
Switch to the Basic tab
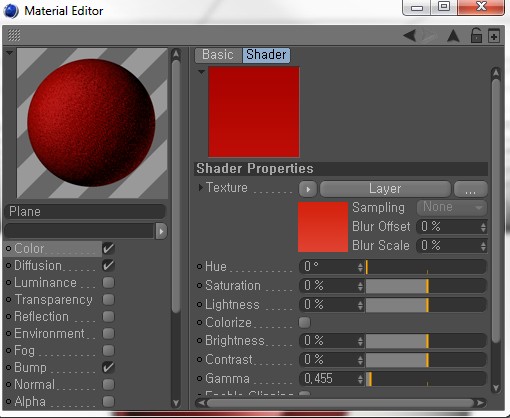click(x=218, y=55)
